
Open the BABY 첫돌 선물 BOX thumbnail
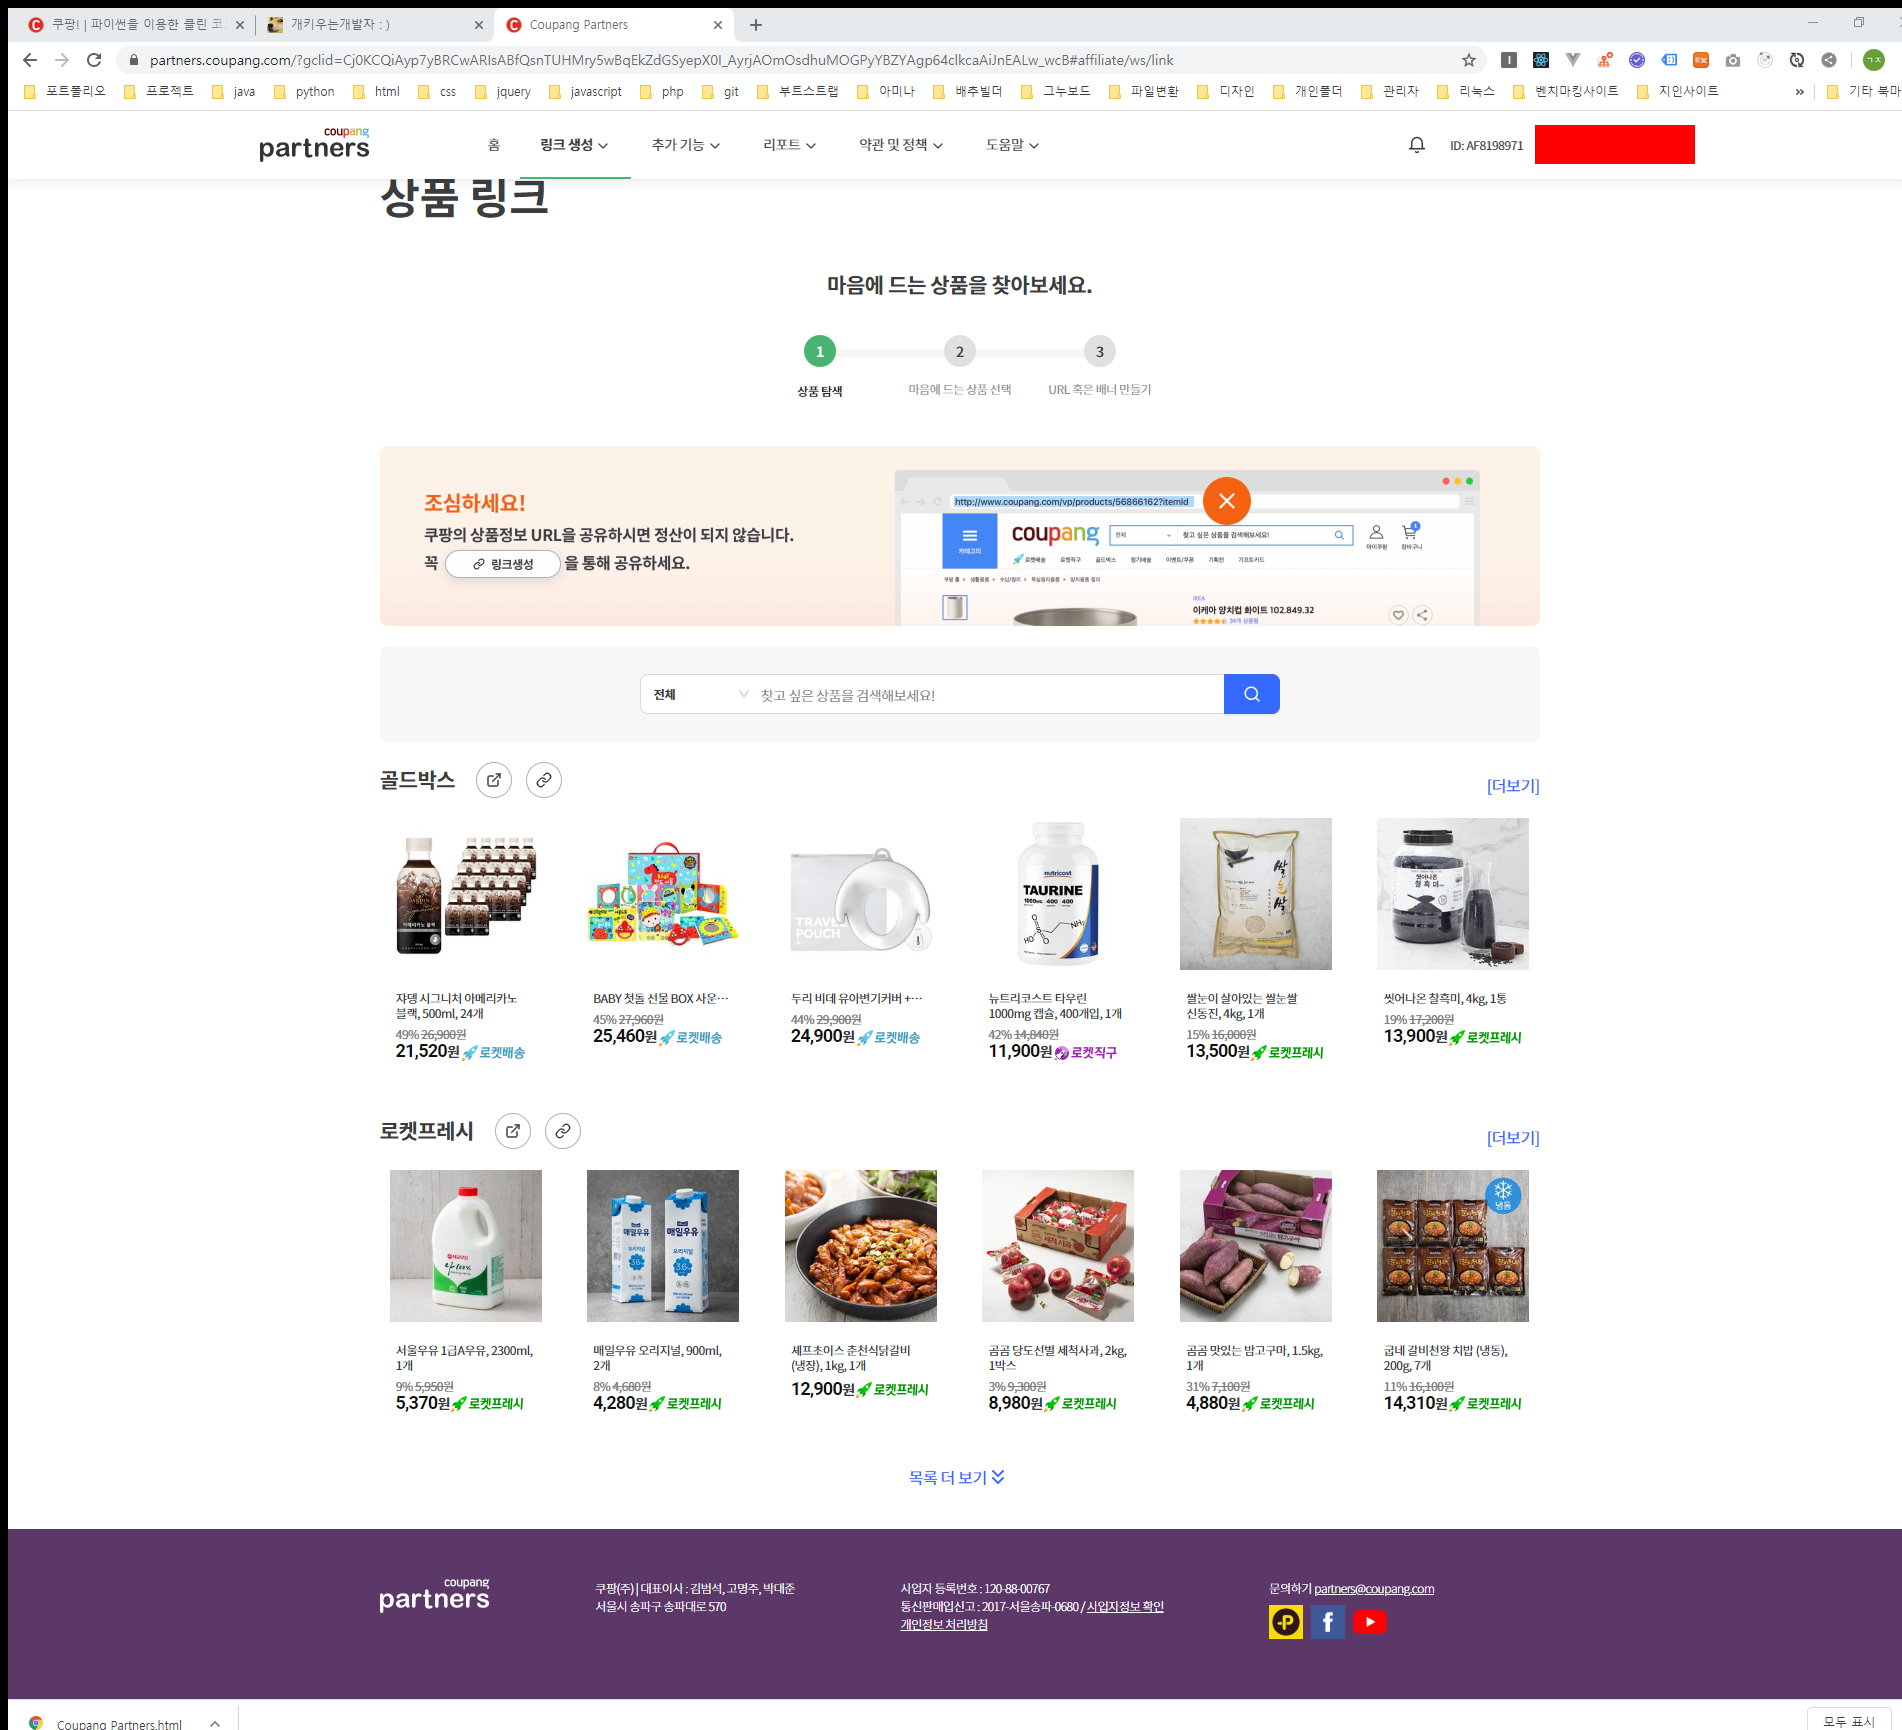coord(662,894)
